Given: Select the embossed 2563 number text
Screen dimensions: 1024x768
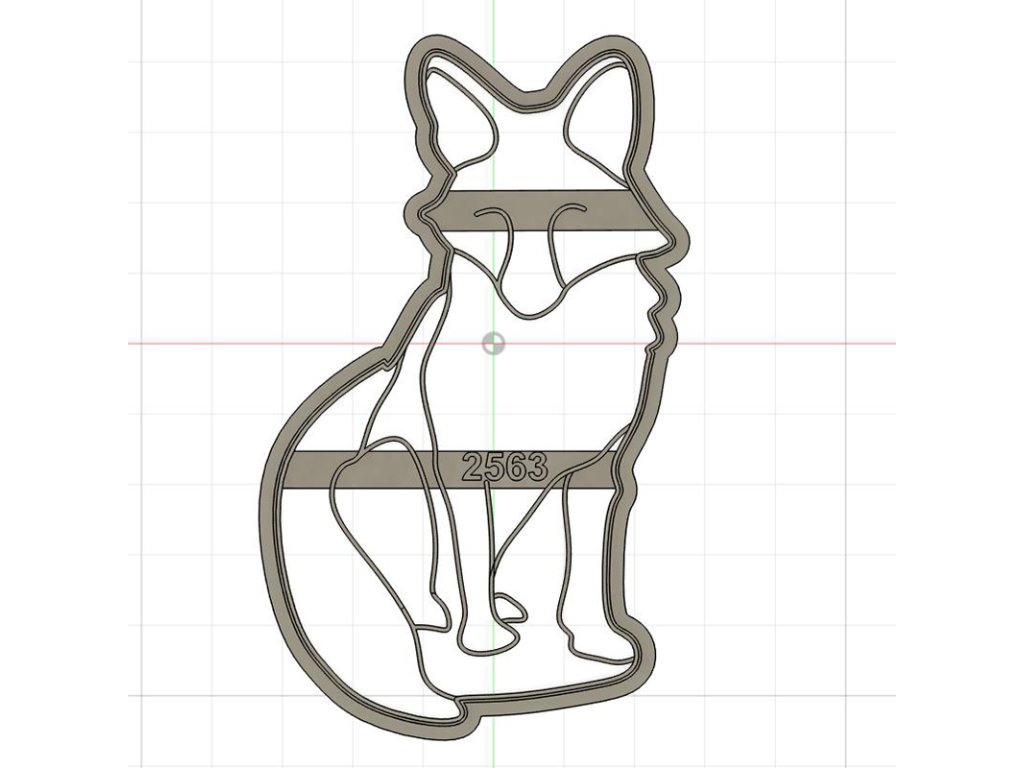Looking at the screenshot, I should coord(505,467).
